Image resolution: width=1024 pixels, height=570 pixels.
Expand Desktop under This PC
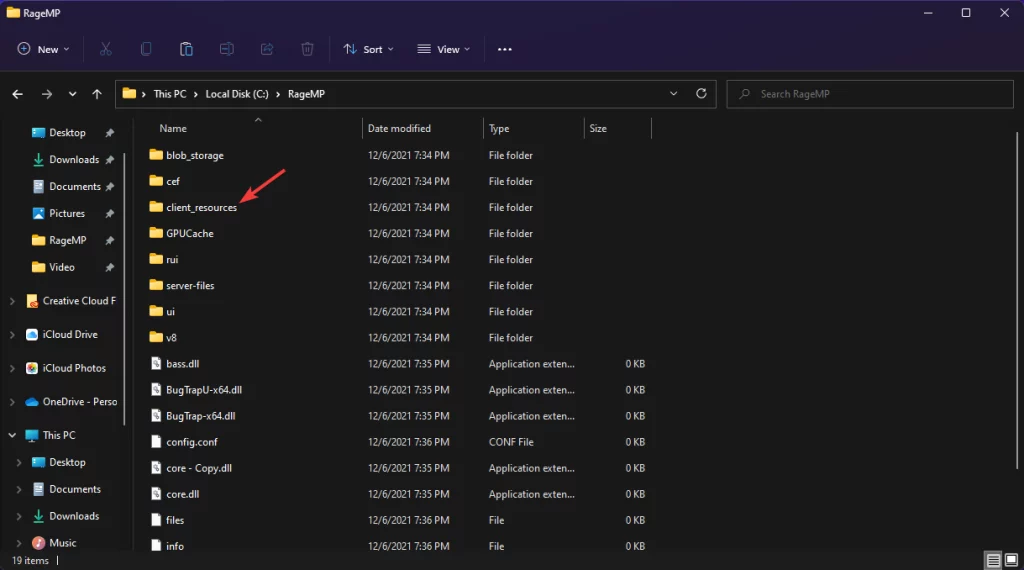coord(19,462)
